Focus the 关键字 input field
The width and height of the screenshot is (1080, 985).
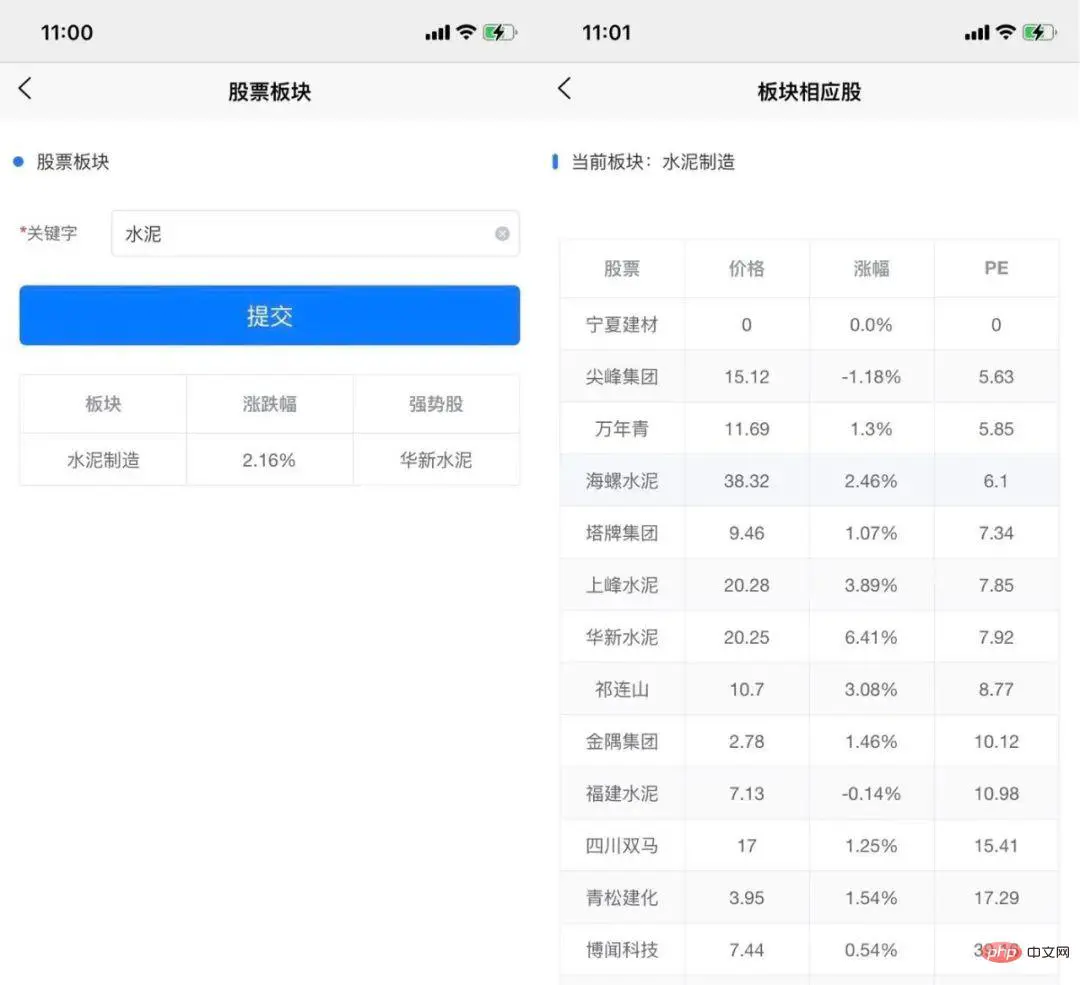[x=315, y=234]
